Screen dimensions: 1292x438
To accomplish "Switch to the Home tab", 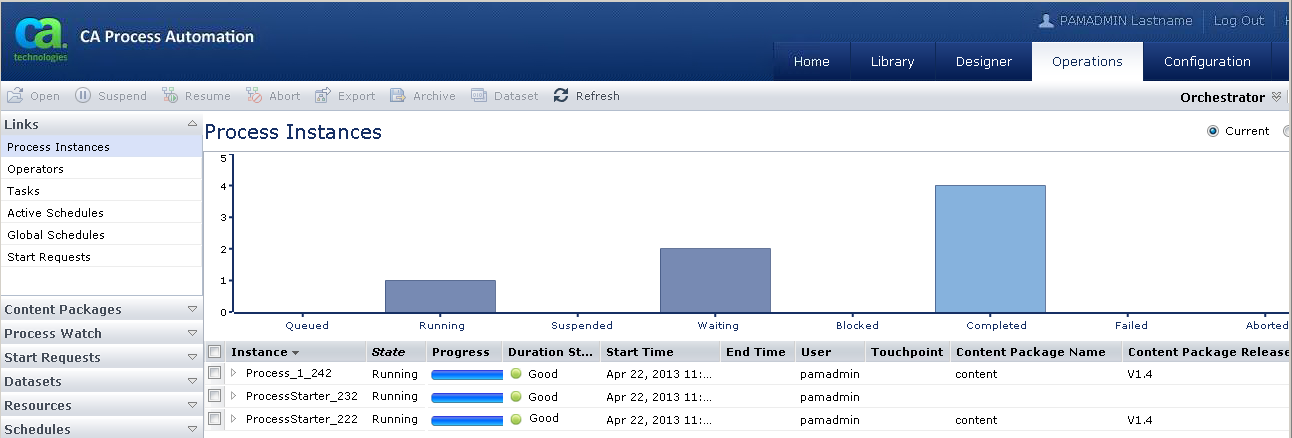I will 812,61.
